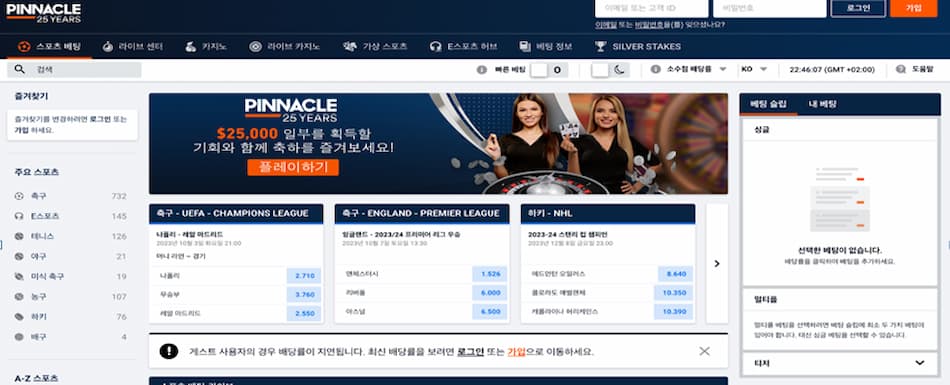Switch to the 베팅 슬립 tab

point(768,104)
